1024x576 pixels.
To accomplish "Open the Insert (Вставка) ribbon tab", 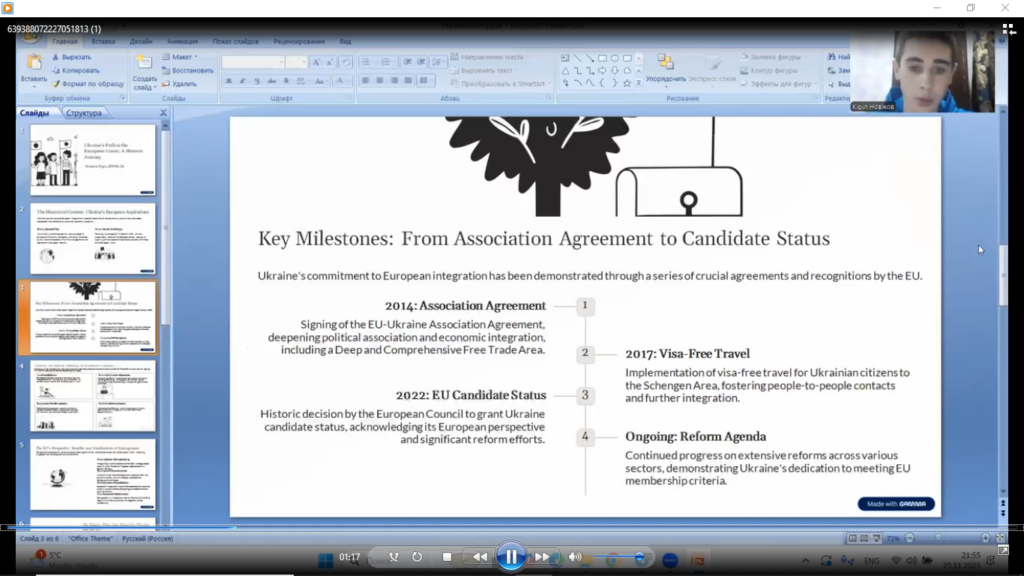I will coord(103,42).
